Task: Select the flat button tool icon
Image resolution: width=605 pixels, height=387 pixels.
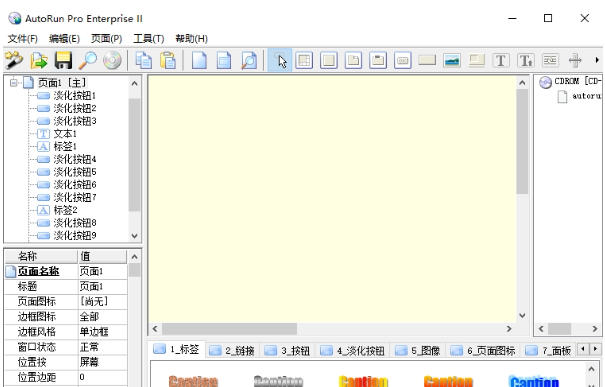Action: (x=427, y=61)
